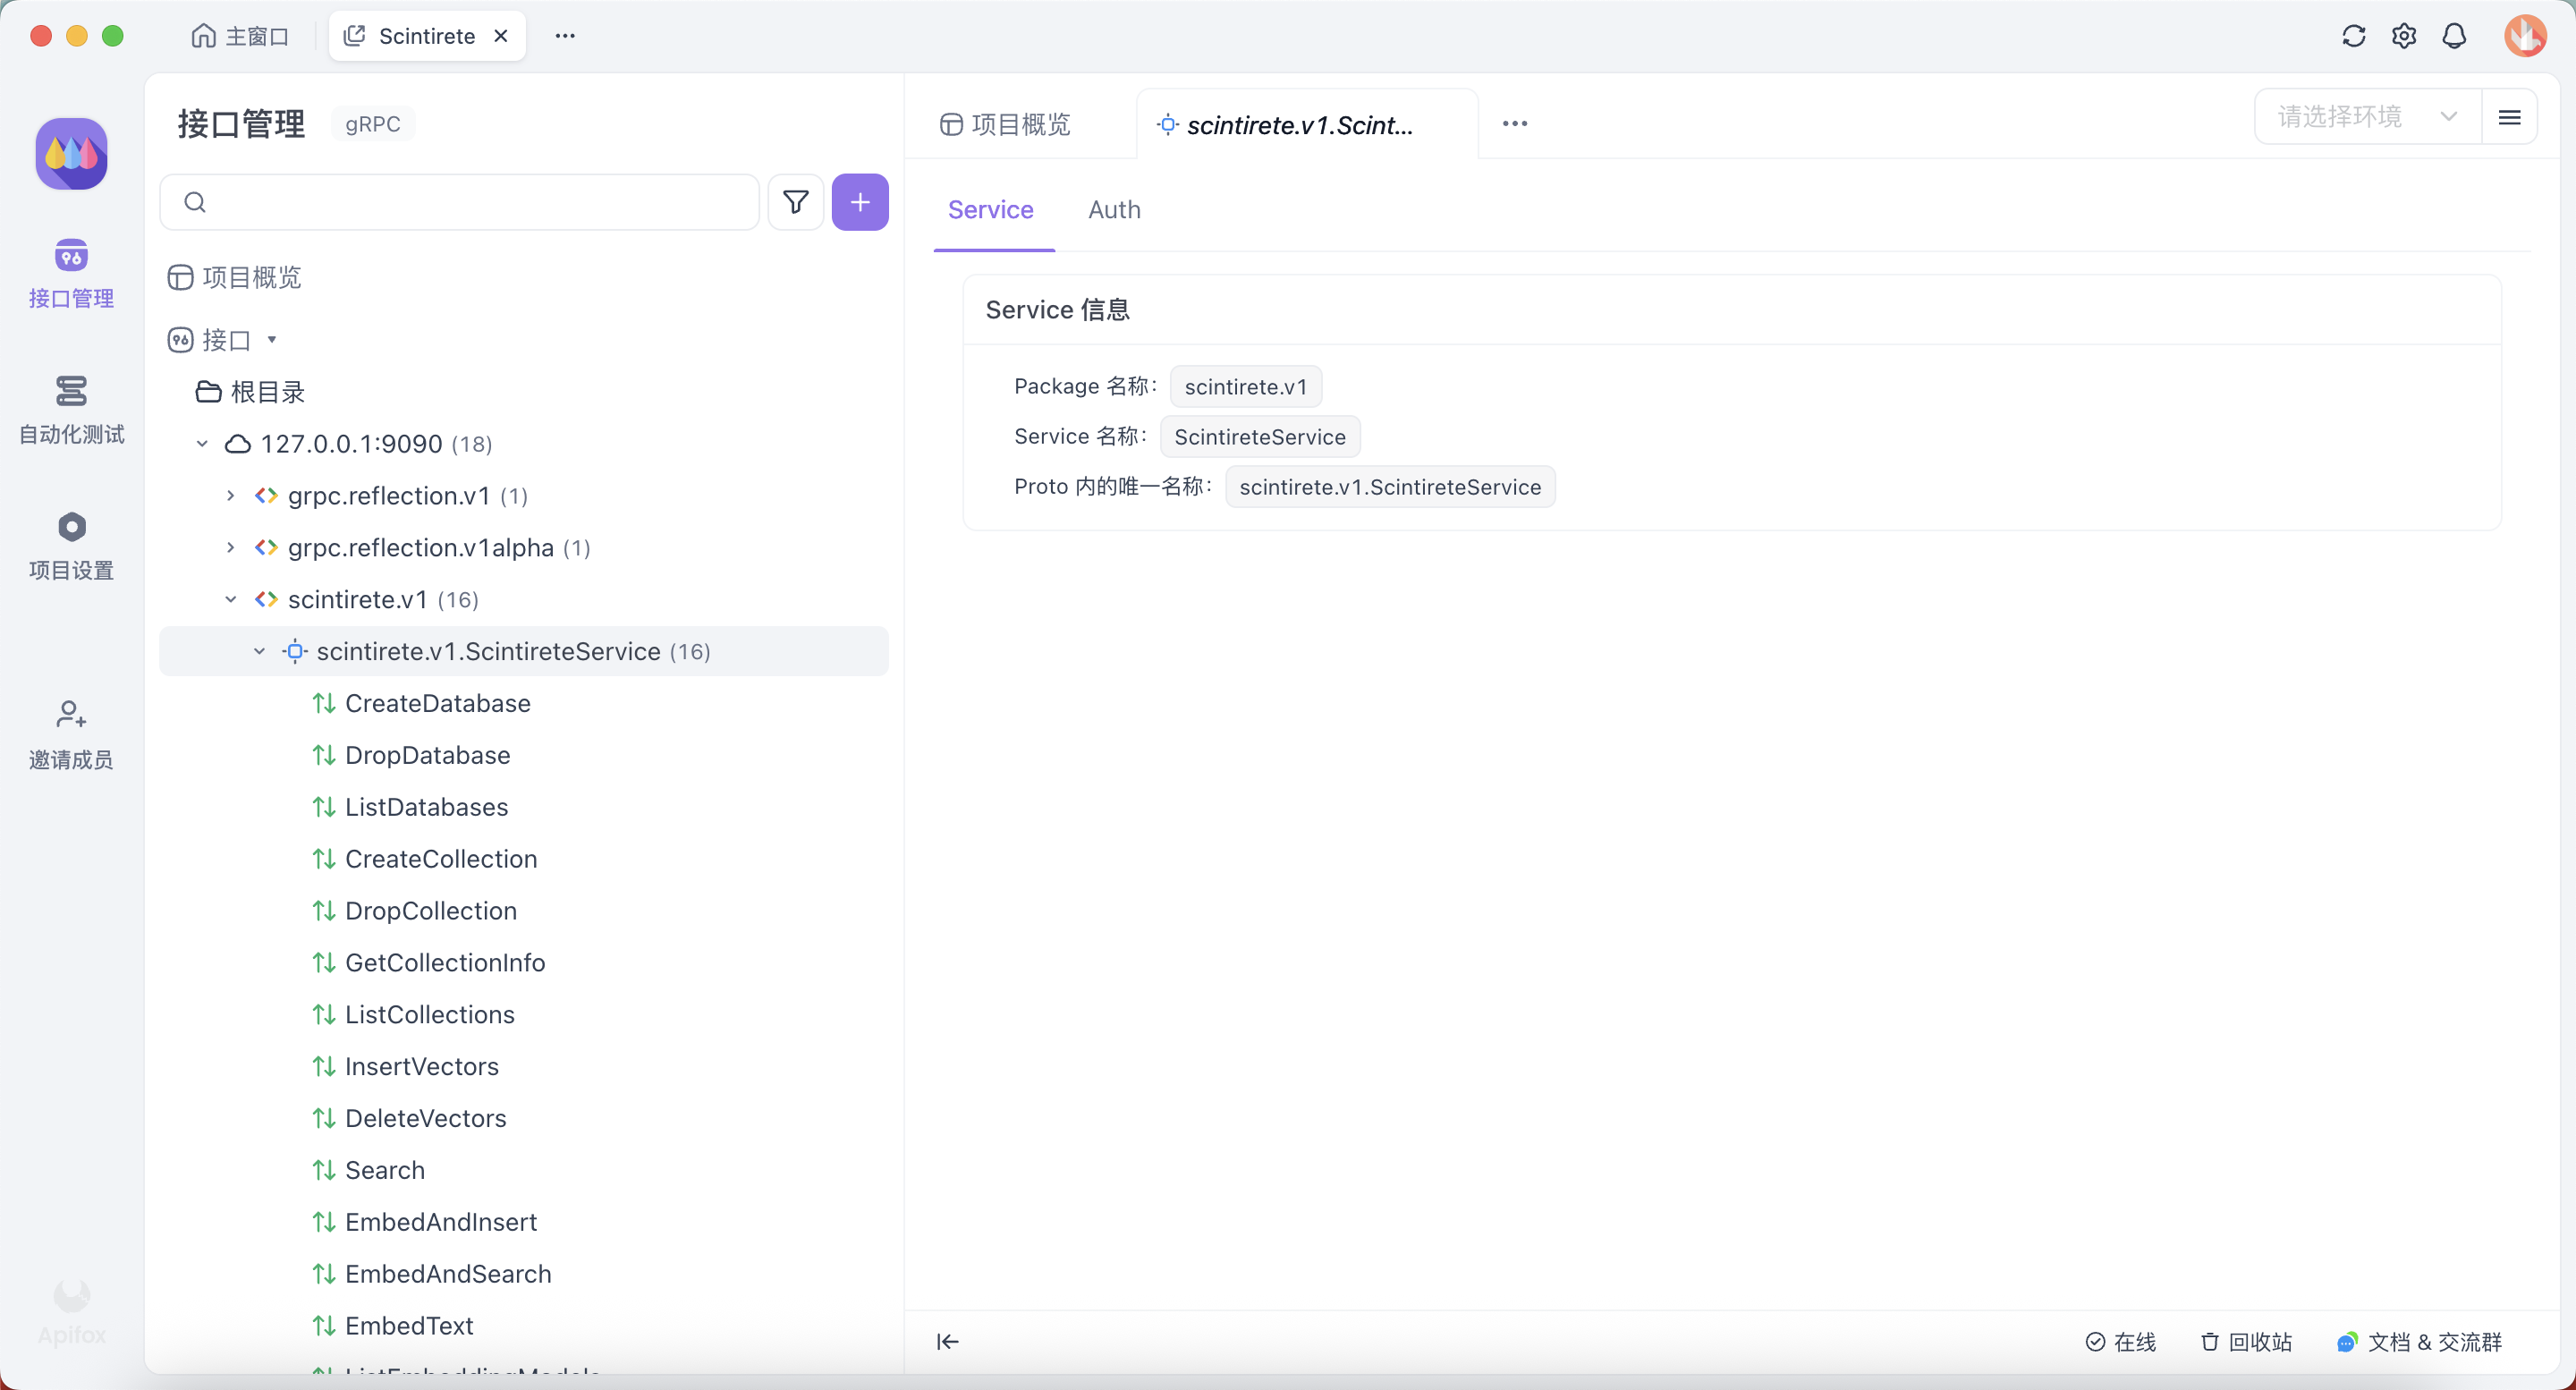The height and width of the screenshot is (1390, 2576).
Task: Click user avatar in top right
Action: tap(2525, 36)
